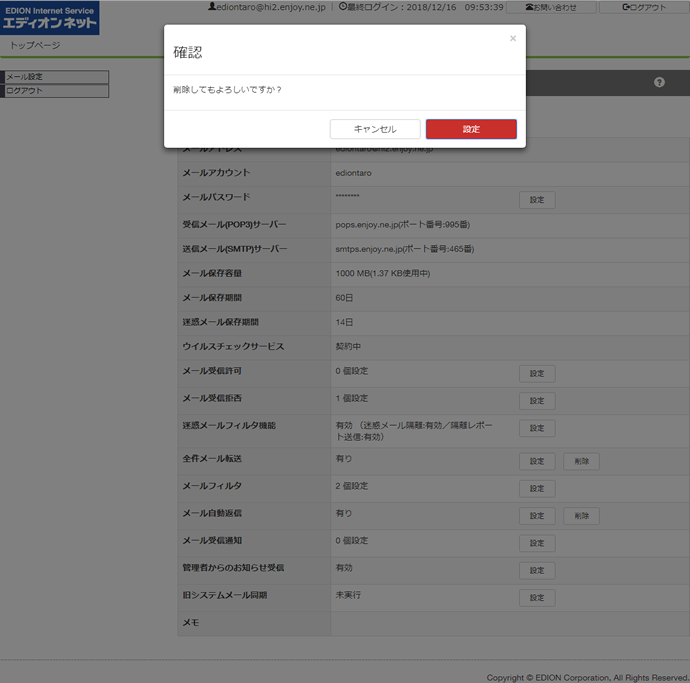Select ログアウト in the left sidebar
The width and height of the screenshot is (690, 683).
tap(55, 91)
